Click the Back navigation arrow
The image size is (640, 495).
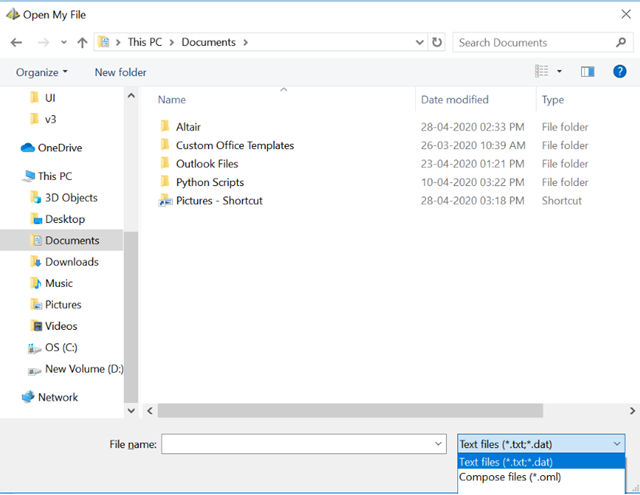(16, 43)
